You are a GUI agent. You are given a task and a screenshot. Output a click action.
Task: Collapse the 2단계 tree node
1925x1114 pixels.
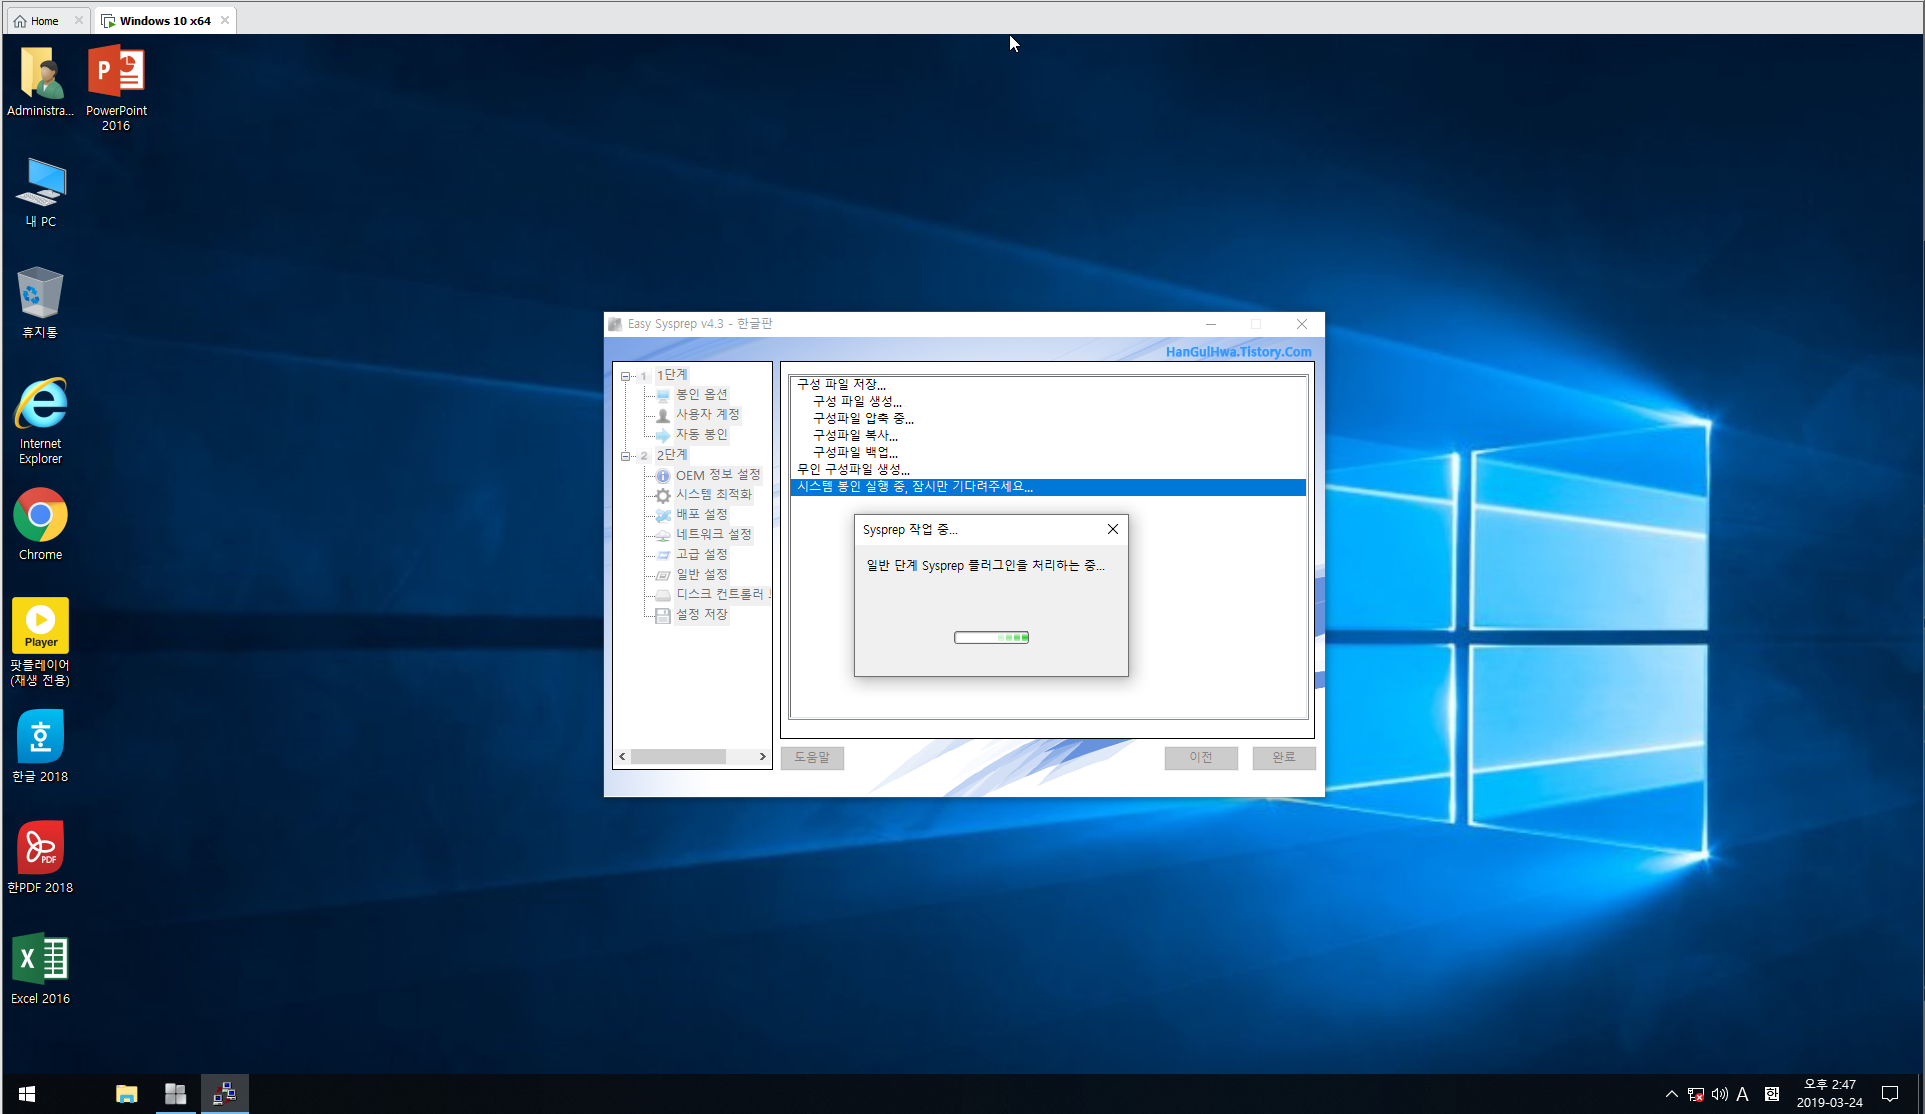tap(626, 456)
